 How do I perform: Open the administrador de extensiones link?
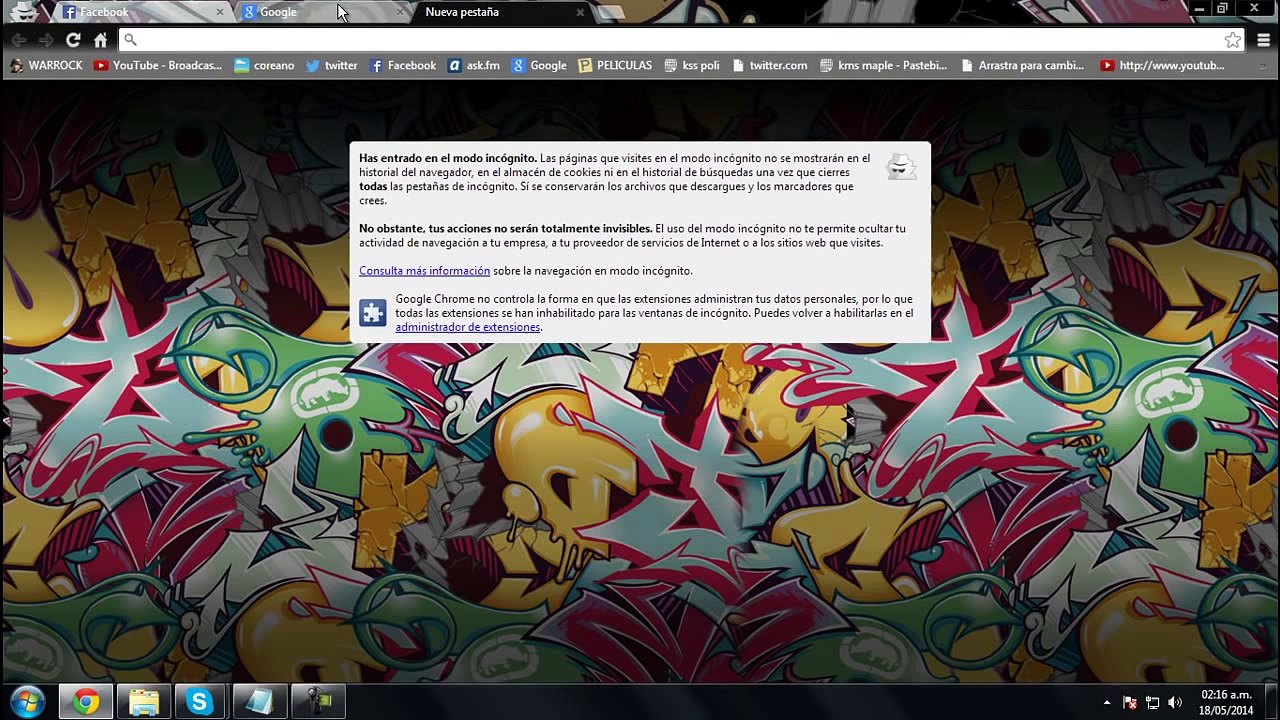point(467,327)
